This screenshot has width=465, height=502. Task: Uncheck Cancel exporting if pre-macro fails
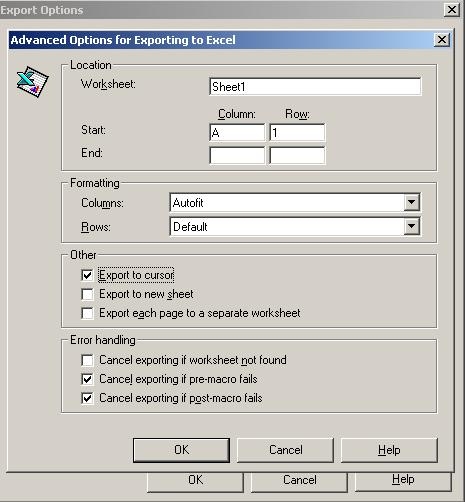pos(87,379)
